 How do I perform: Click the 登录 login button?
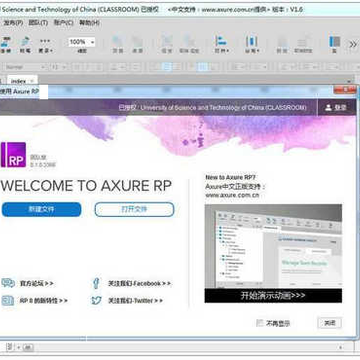(336, 107)
